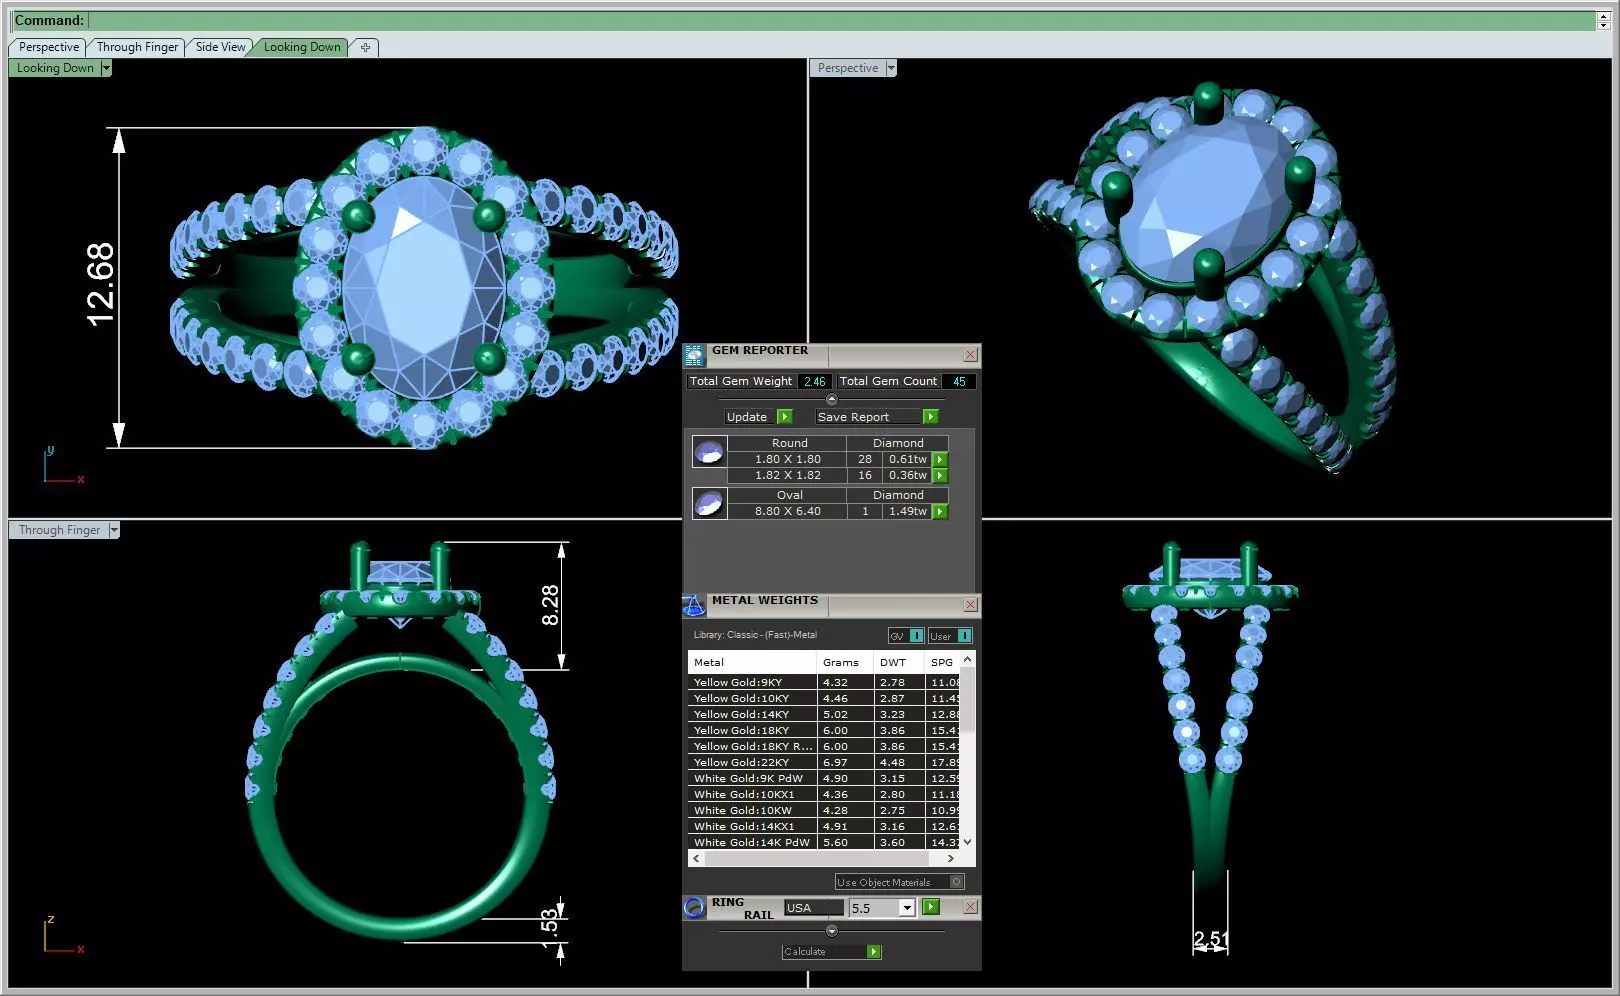This screenshot has height=996, width=1620.
Task: Close the Ring Rail panel
Action: point(970,907)
